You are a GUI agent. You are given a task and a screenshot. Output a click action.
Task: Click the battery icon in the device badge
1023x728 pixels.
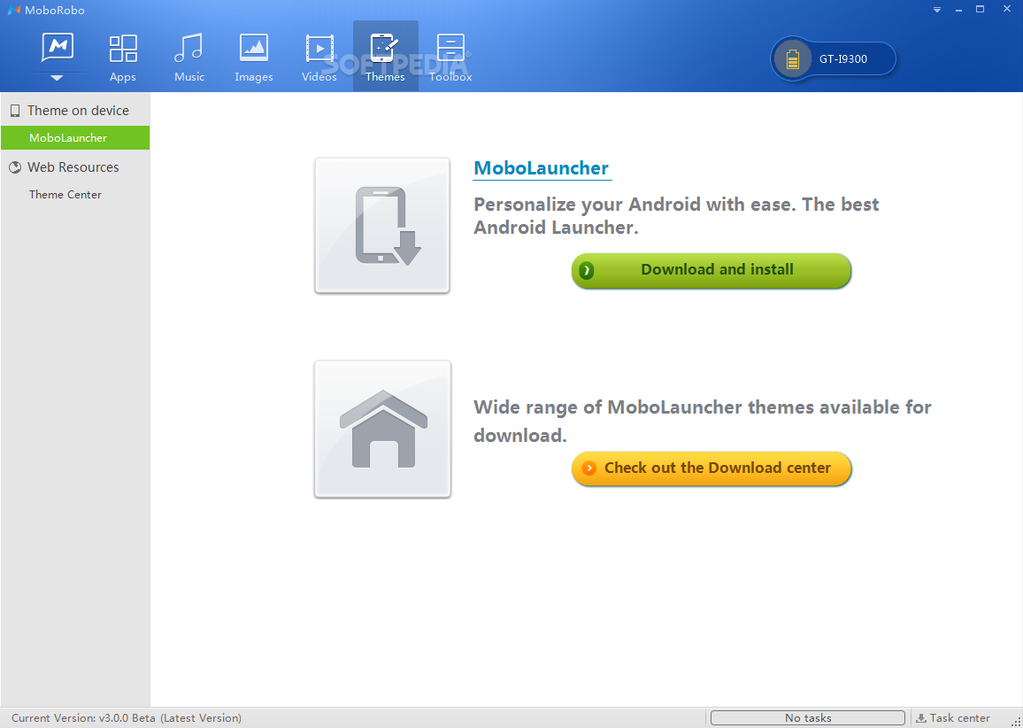click(x=792, y=59)
